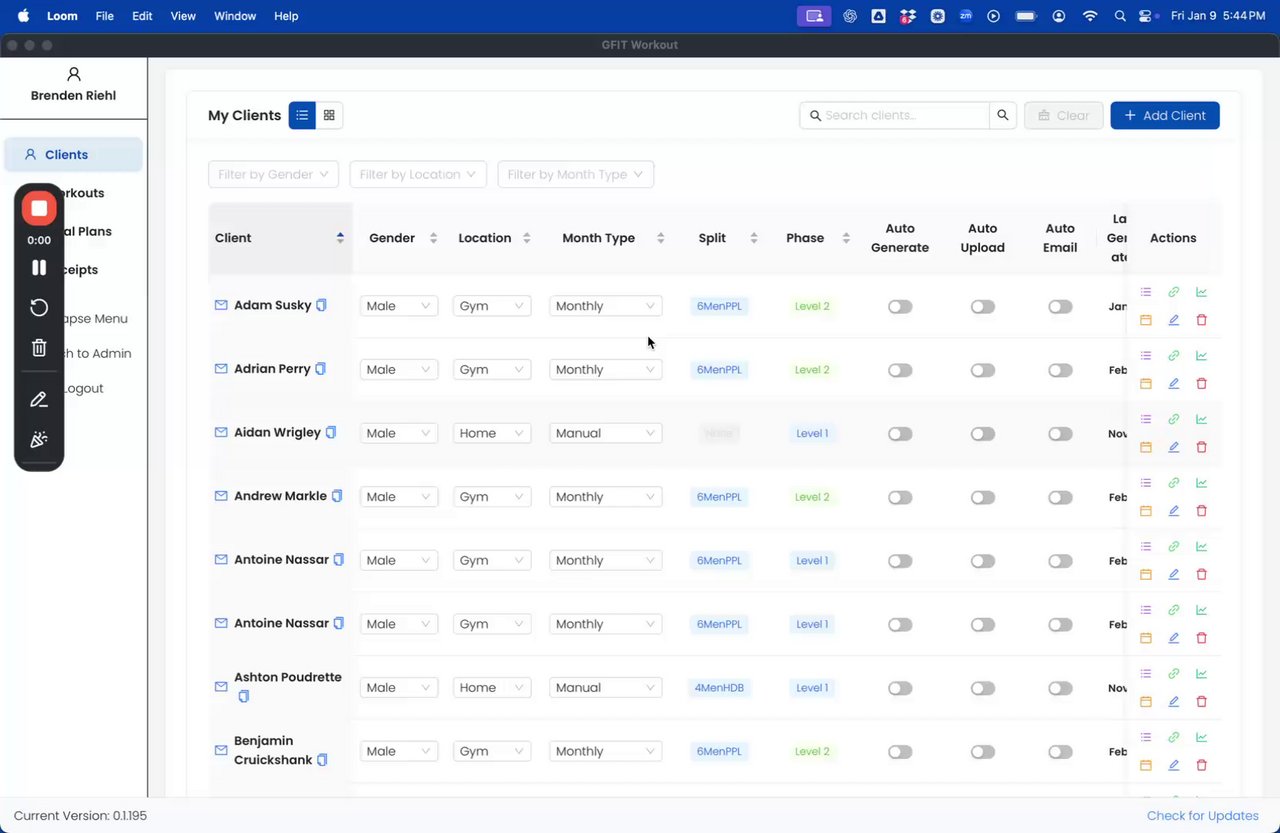Screen dimensions: 1280x833
Task: Sort by the Gender column header
Action: (403, 238)
